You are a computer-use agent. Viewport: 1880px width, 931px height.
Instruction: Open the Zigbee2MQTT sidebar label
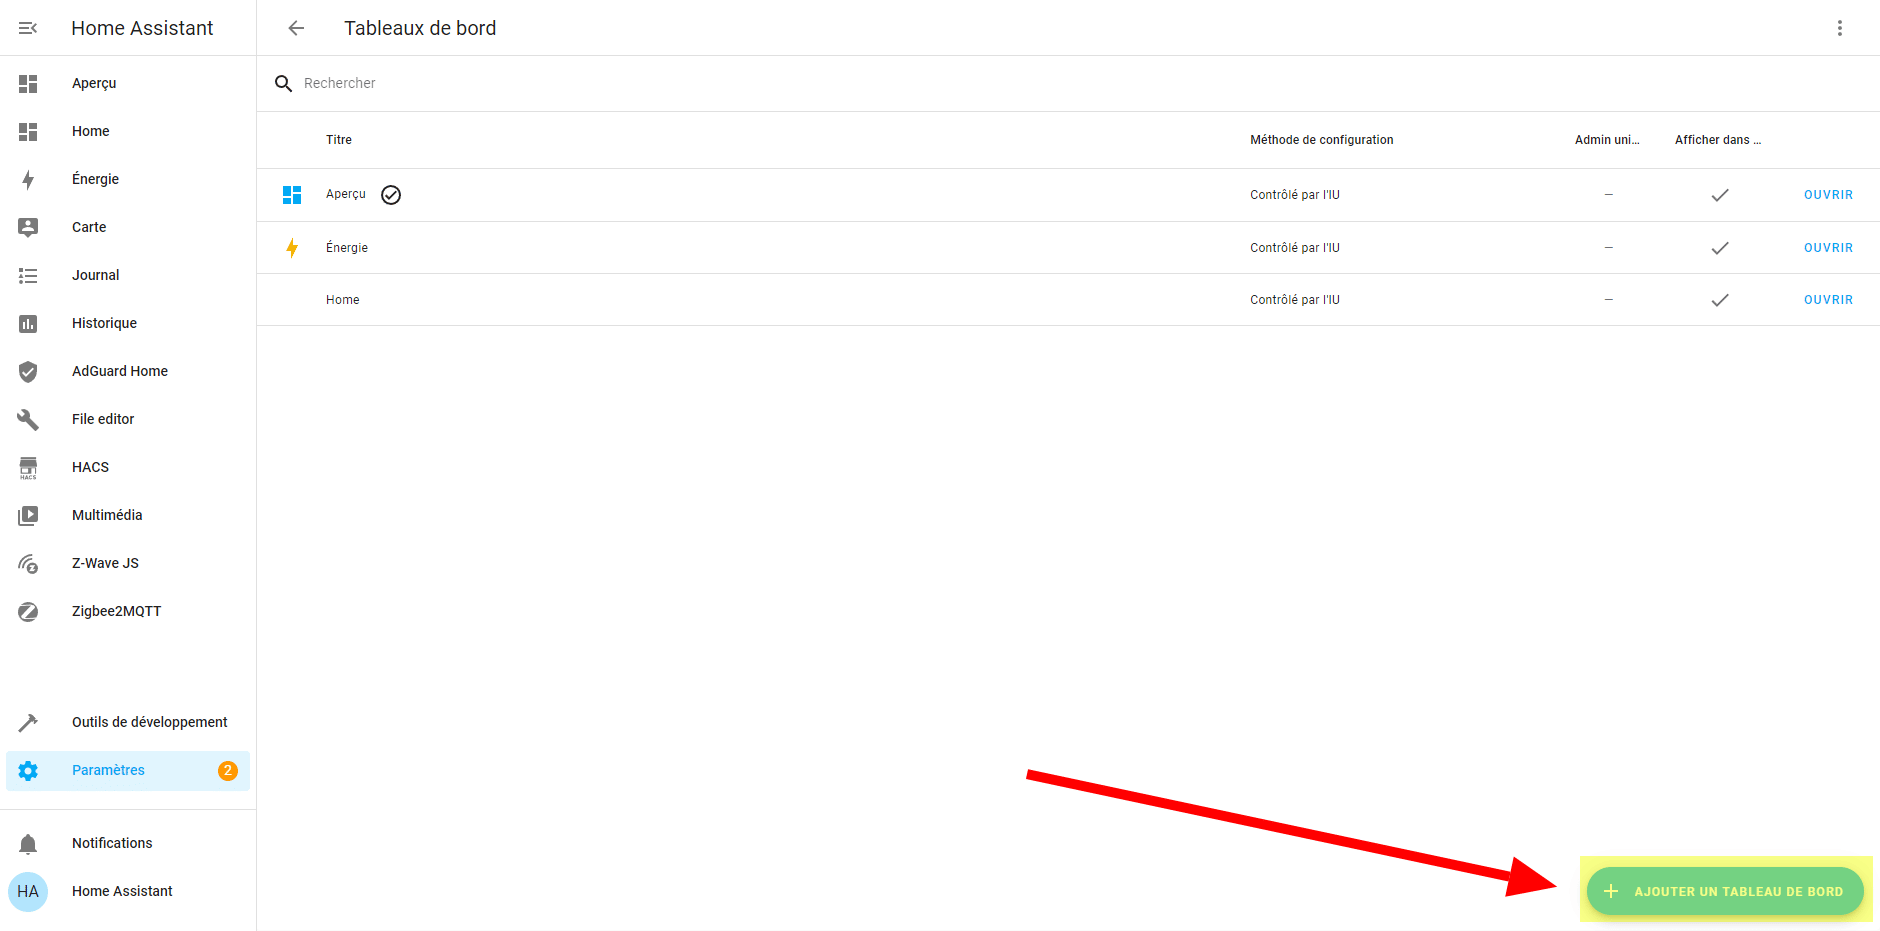pos(116,612)
